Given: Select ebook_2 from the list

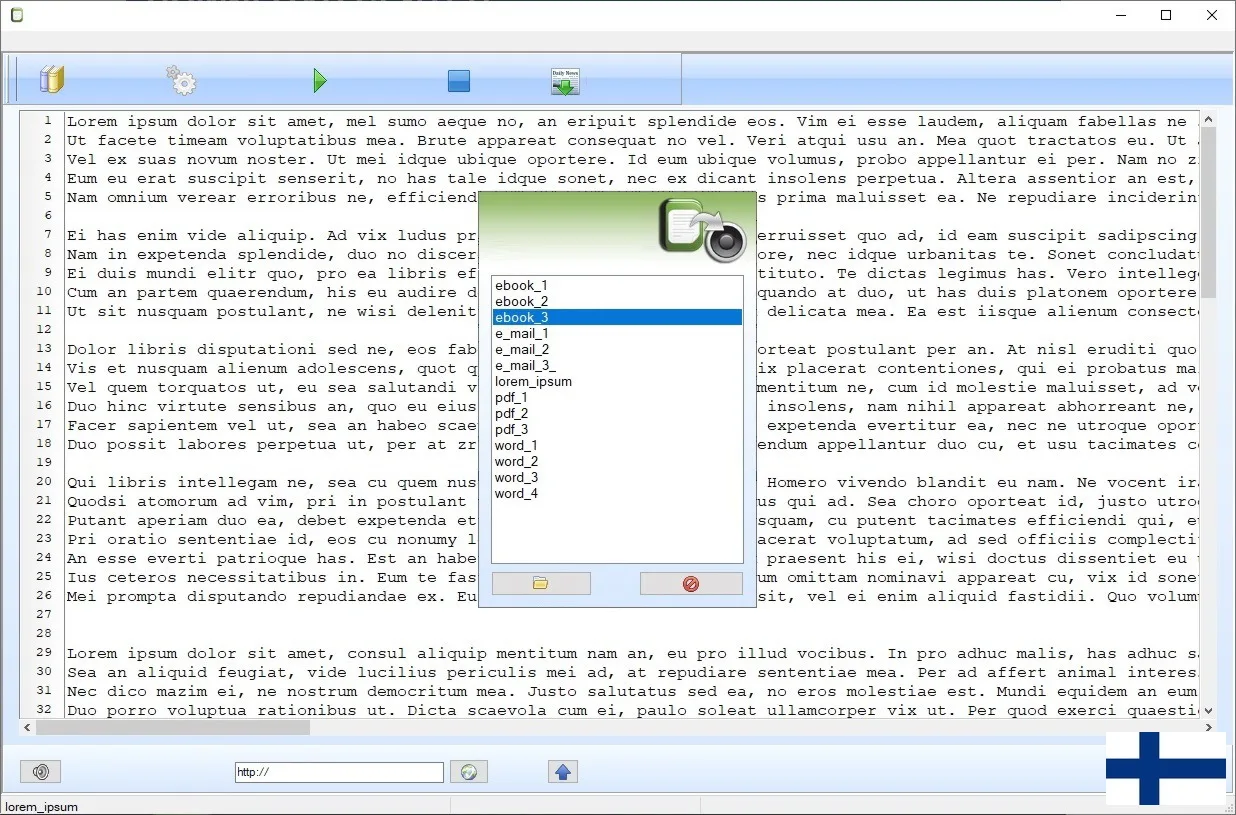Looking at the screenshot, I should tap(522, 302).
